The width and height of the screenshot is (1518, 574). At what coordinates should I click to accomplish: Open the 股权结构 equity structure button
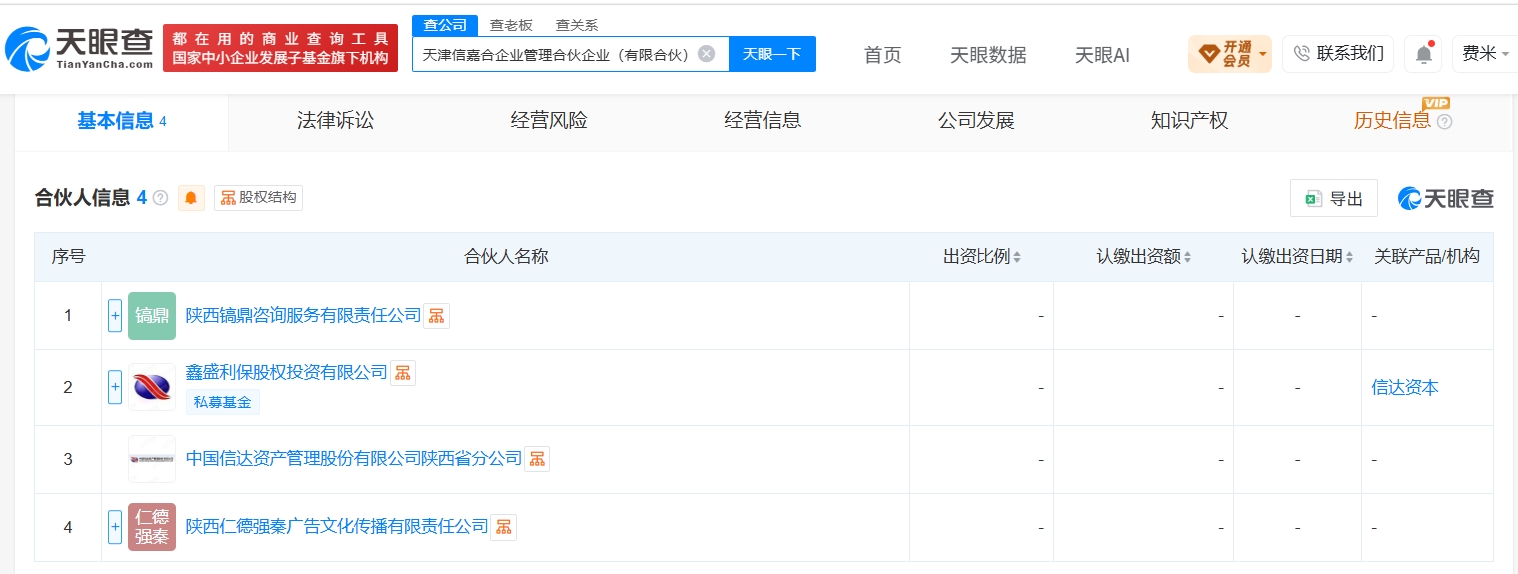(258, 198)
